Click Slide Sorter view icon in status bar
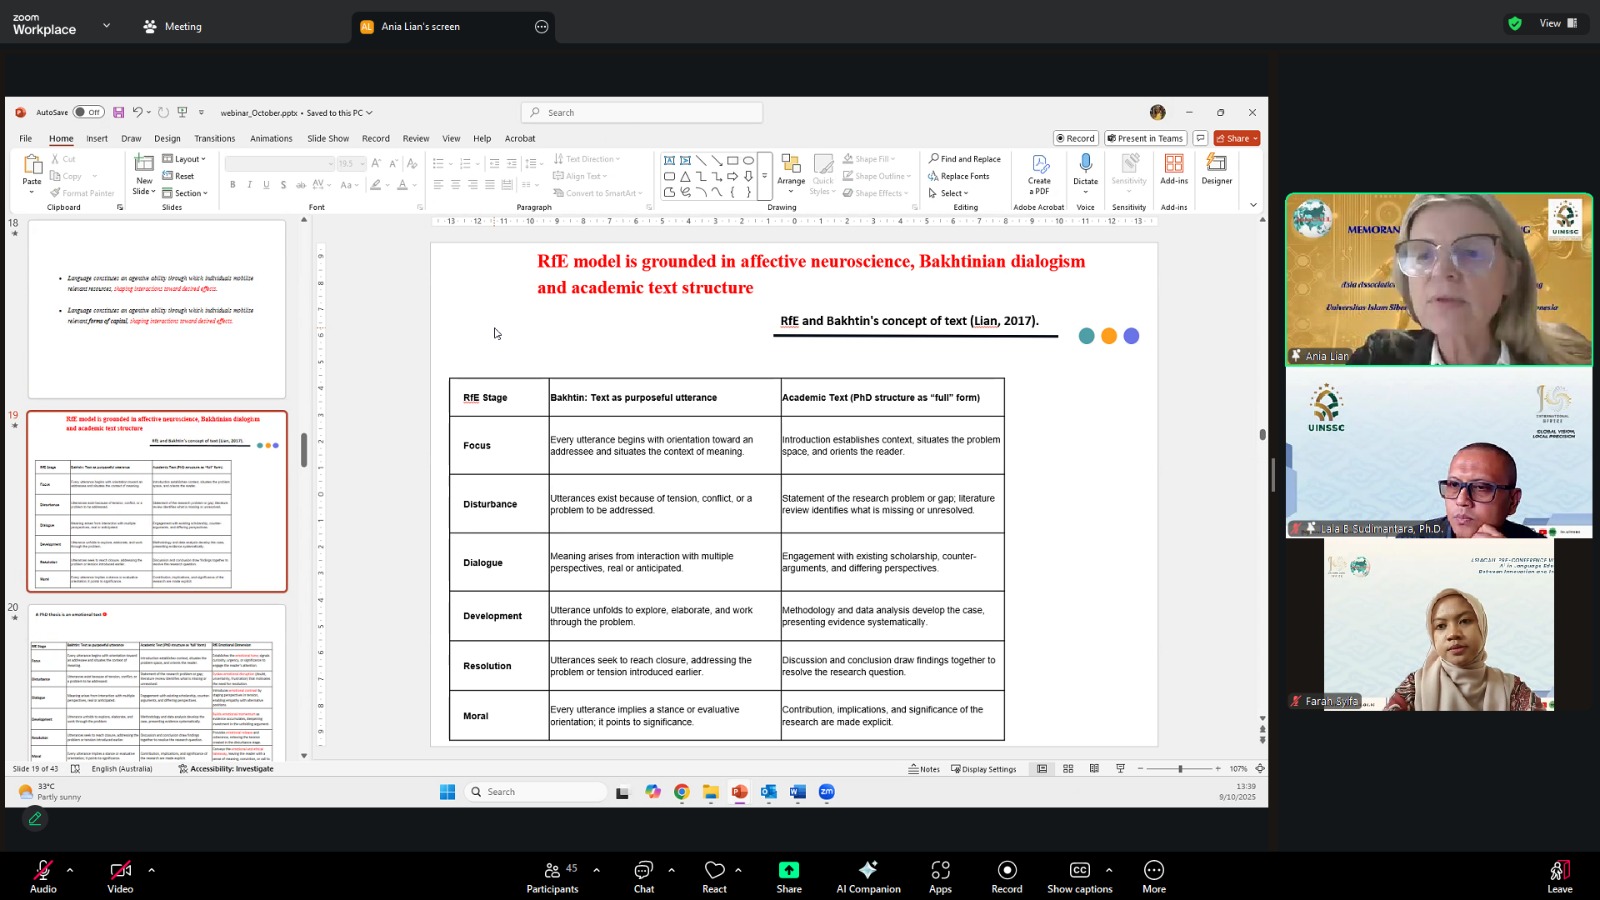1600x900 pixels. tap(1068, 768)
